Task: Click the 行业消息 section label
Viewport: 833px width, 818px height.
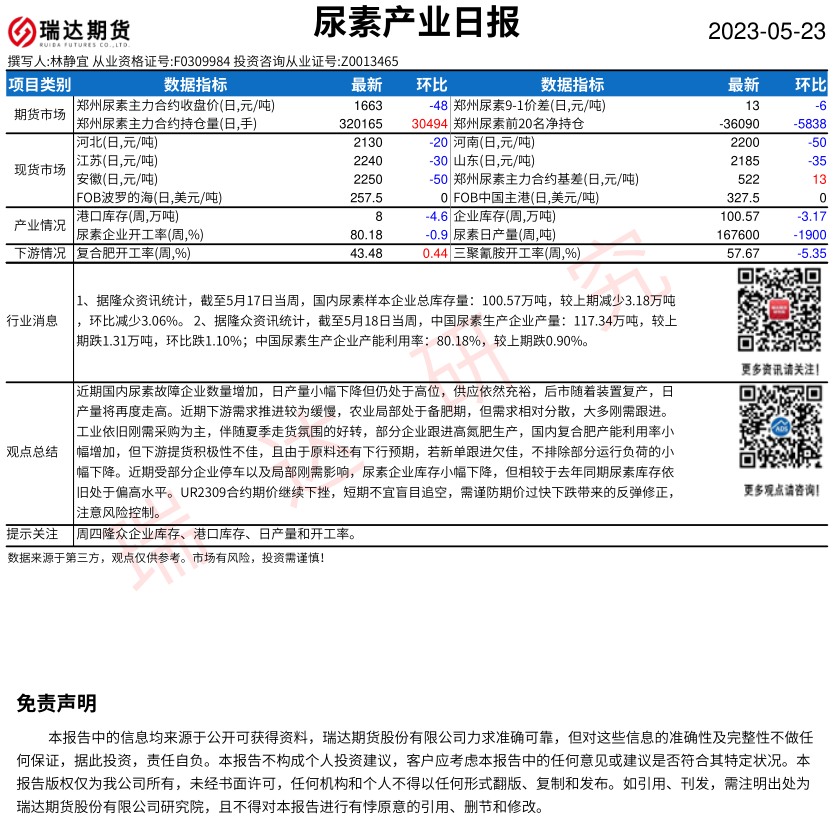Action: (39, 321)
